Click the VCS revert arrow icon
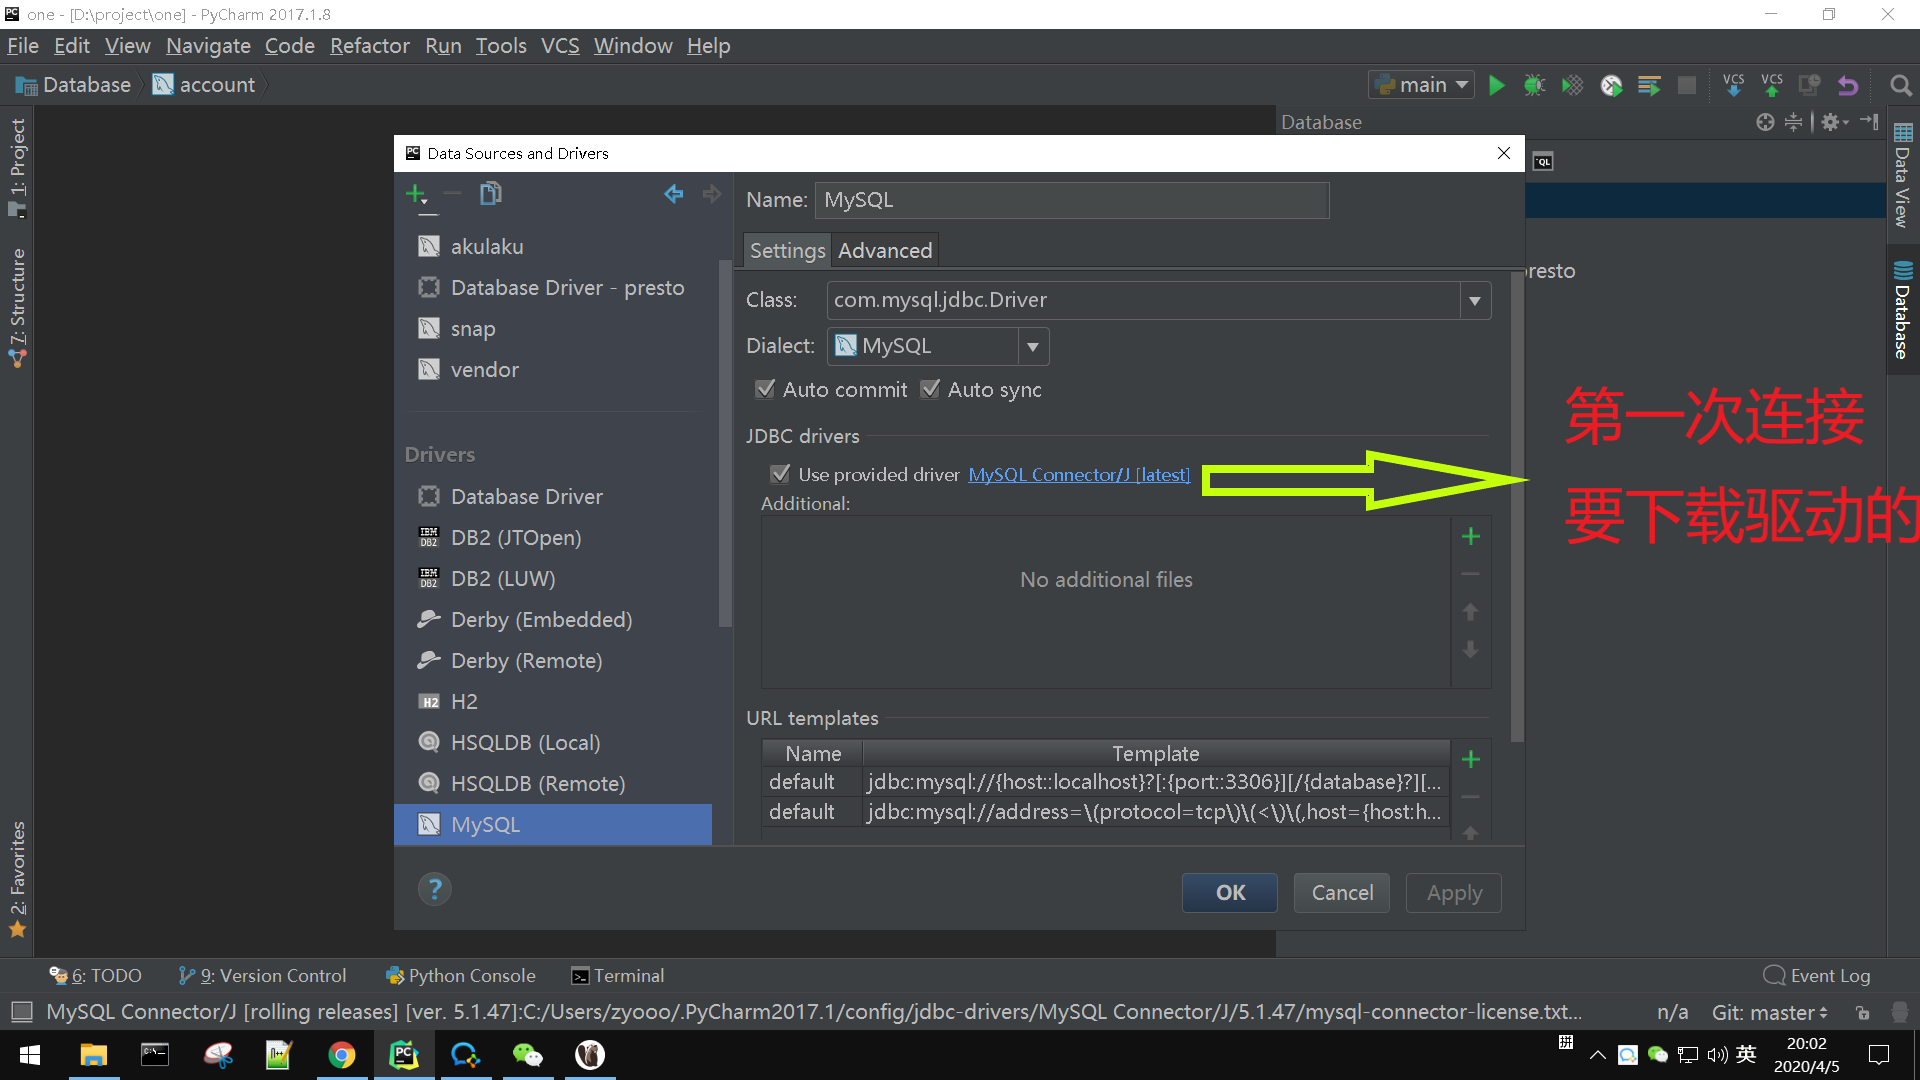The width and height of the screenshot is (1920, 1080). point(1848,86)
